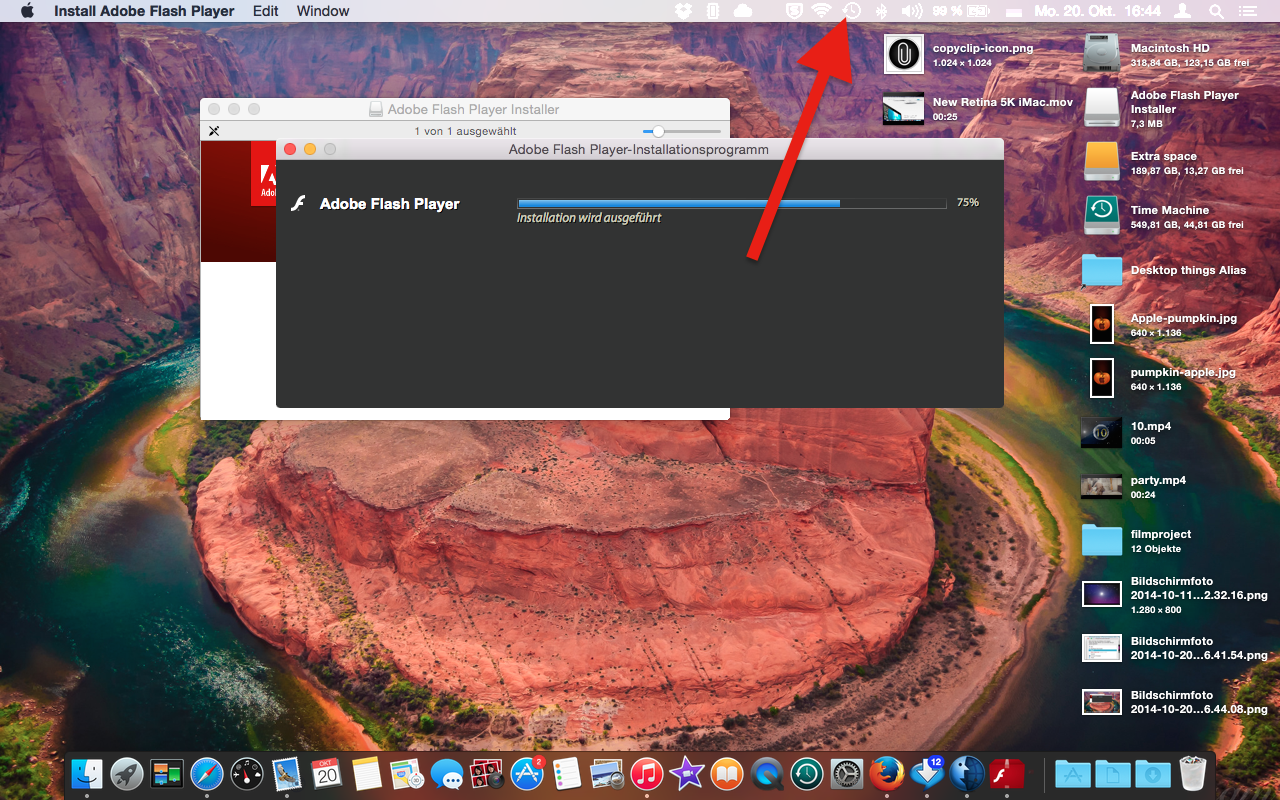Open the Dashboard gauge icon in Dock

tap(247, 773)
